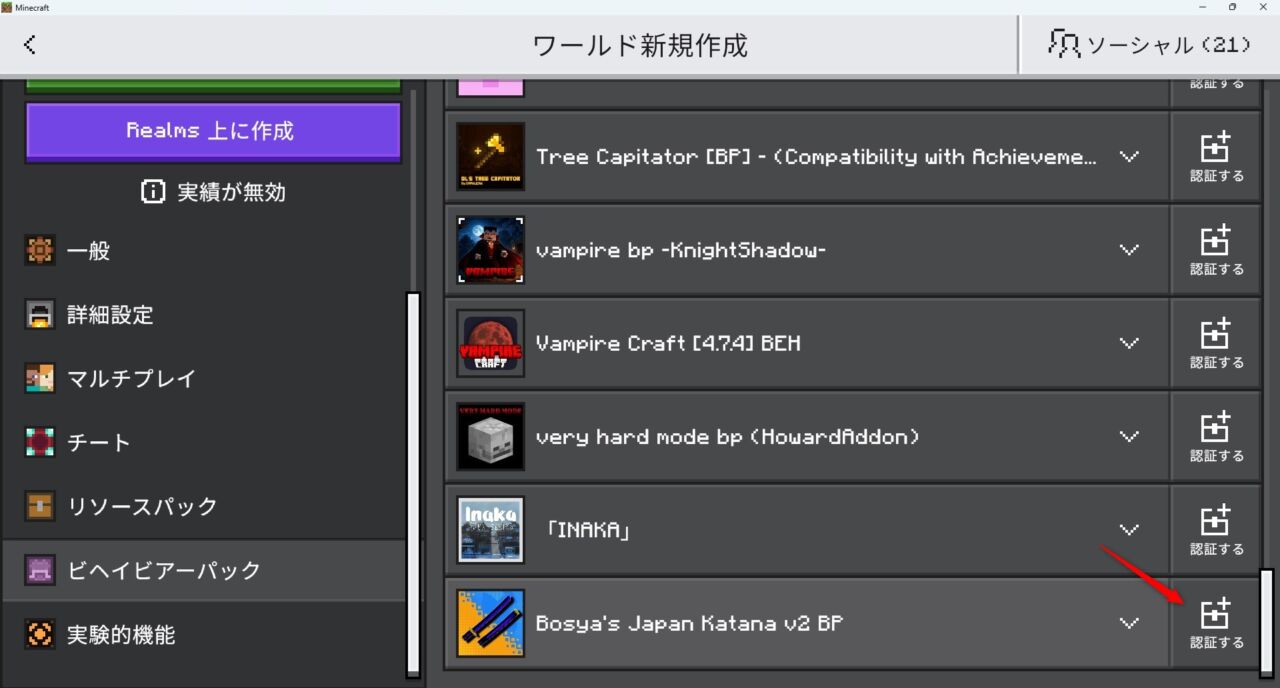1280x688 pixels.
Task: Click the 実績が無効 label
Action: point(232,192)
